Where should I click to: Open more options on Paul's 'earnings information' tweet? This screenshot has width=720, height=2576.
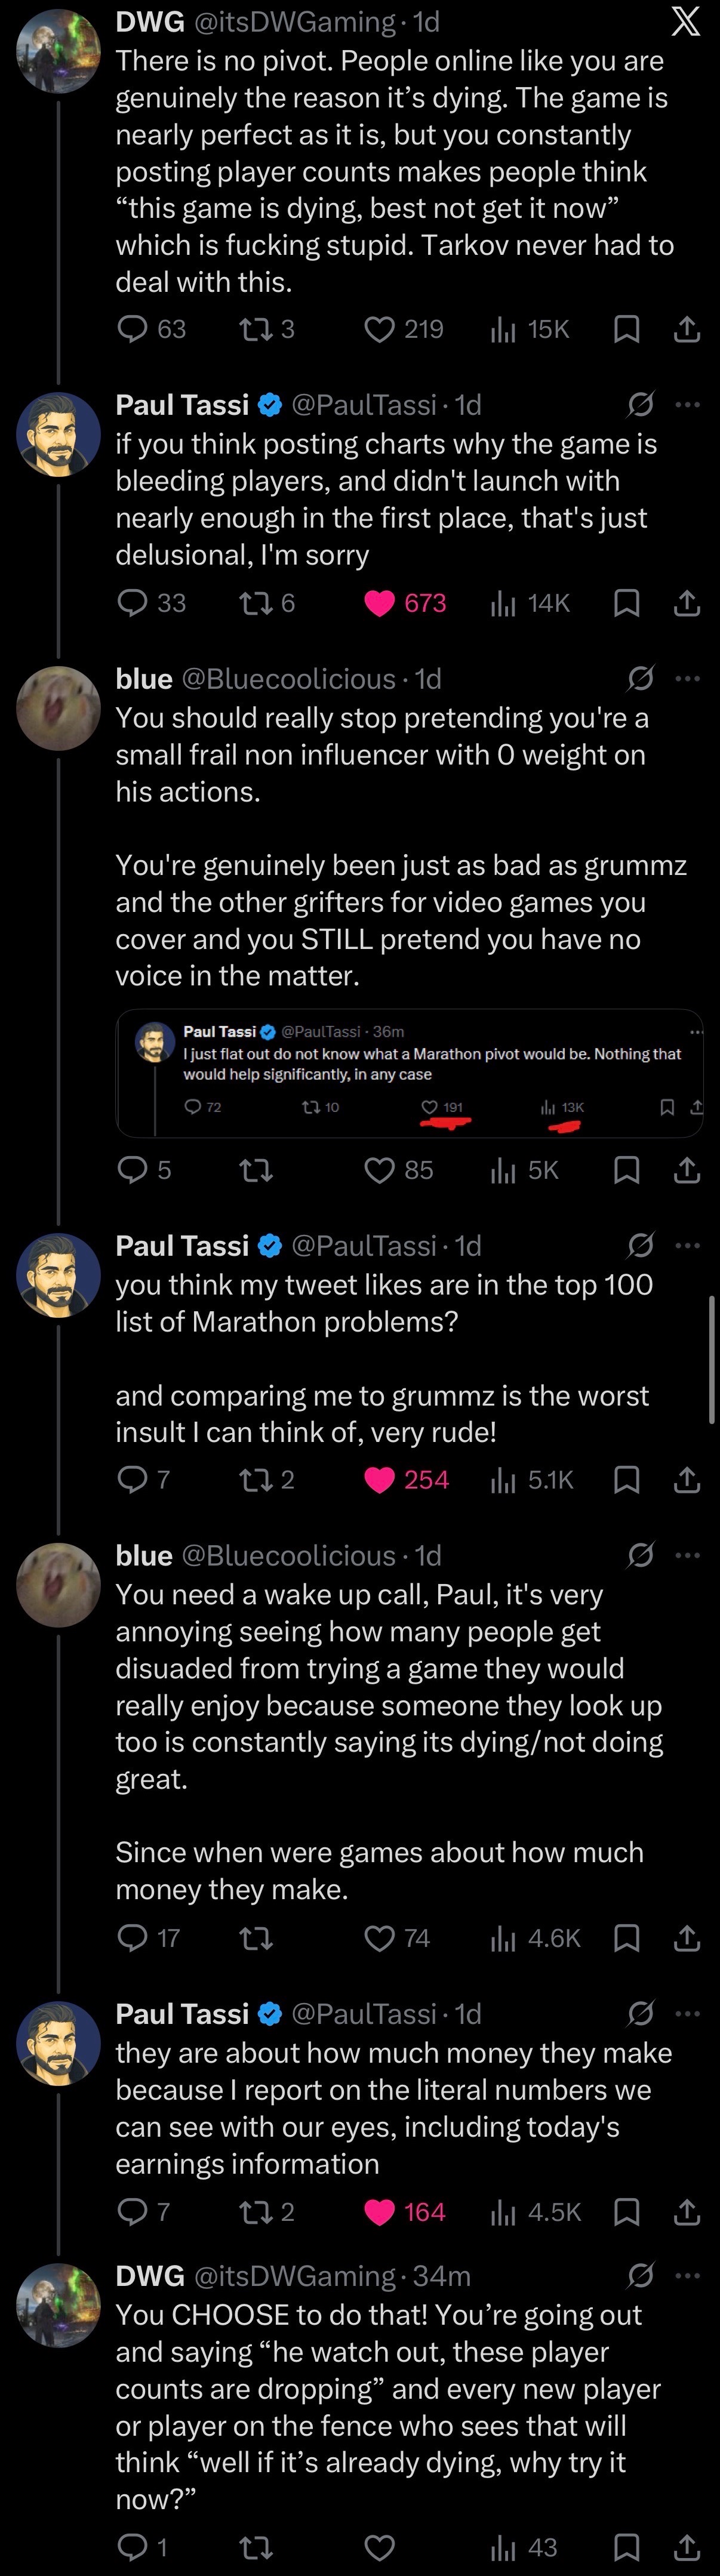(688, 2013)
